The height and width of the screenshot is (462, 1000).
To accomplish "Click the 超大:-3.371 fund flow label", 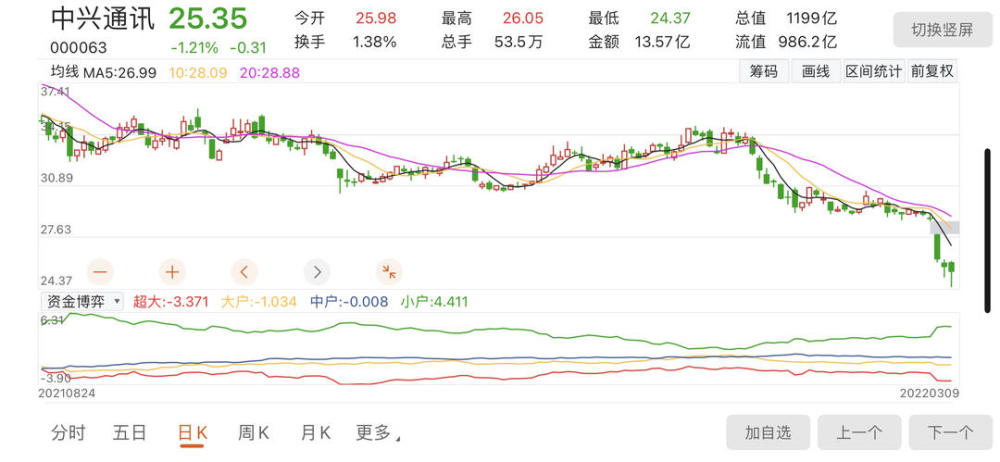I will (171, 301).
